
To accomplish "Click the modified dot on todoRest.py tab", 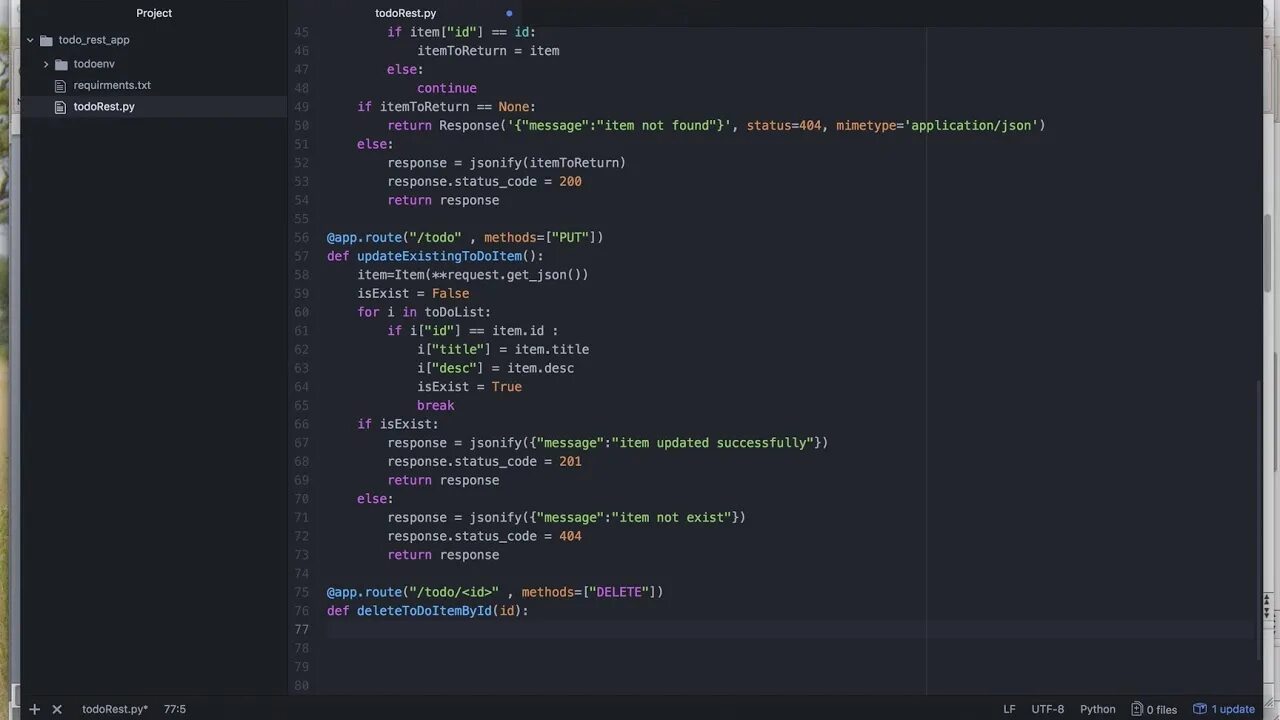I will 509,13.
